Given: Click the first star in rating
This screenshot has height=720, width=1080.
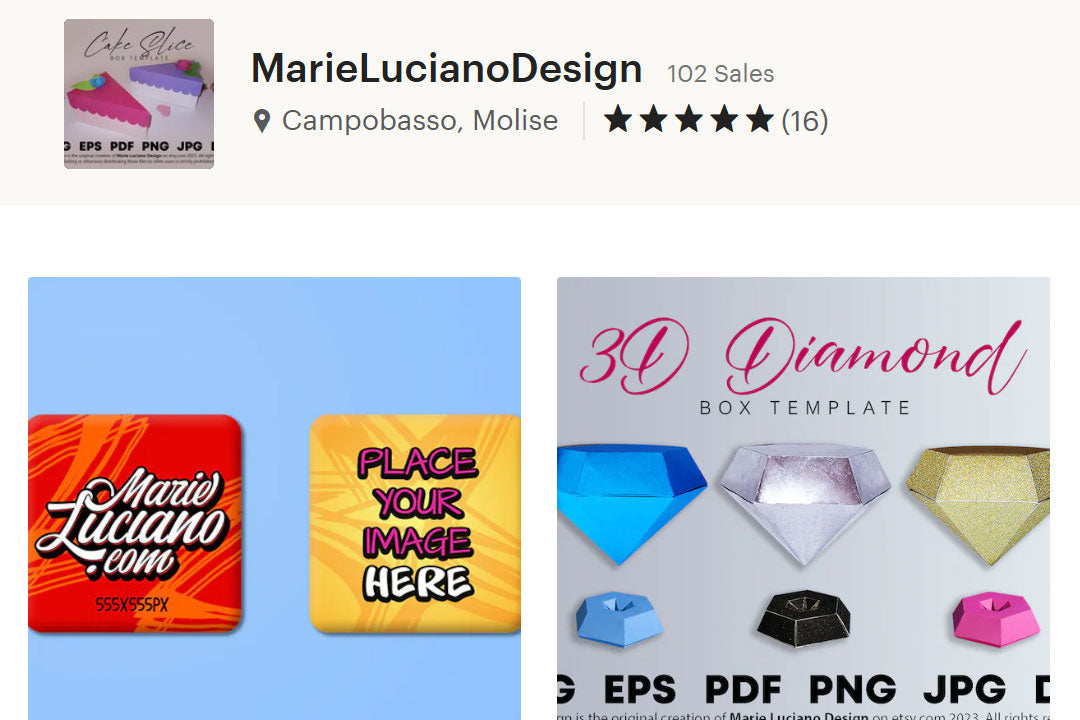Looking at the screenshot, I should [618, 119].
